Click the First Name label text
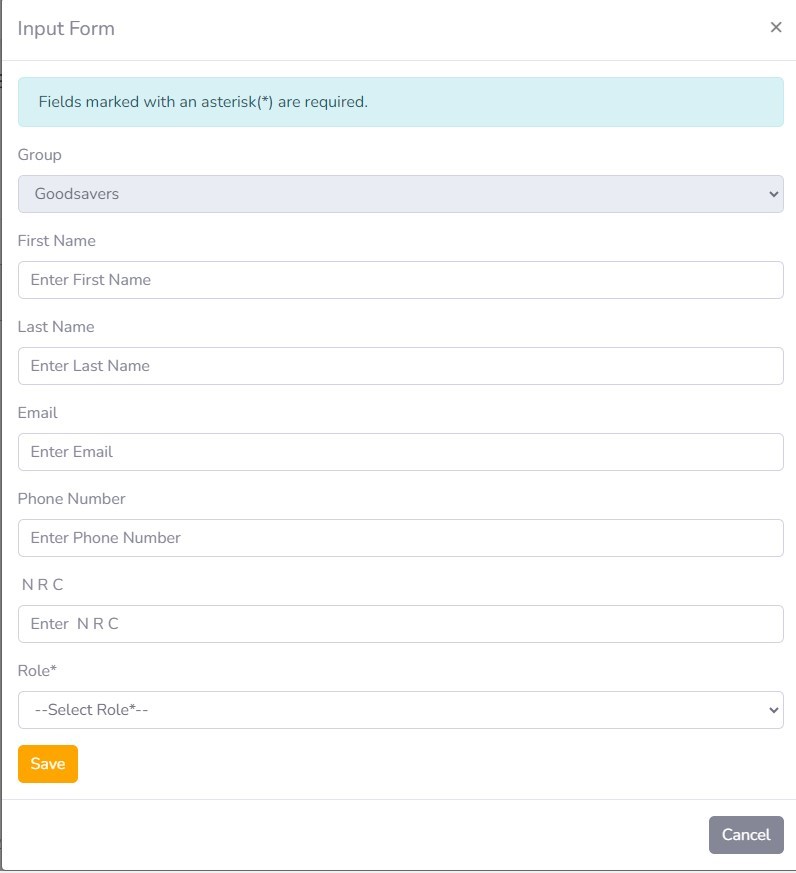This screenshot has width=796, height=873. click(57, 241)
